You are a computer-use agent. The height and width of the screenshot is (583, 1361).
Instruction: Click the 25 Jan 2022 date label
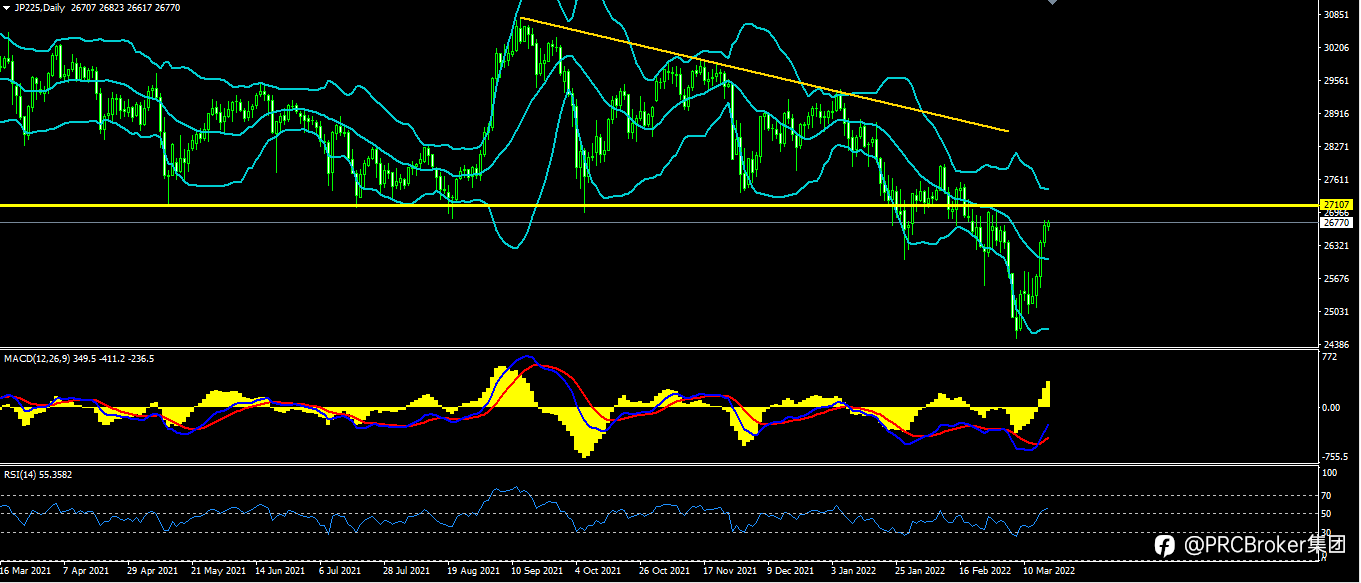919,571
